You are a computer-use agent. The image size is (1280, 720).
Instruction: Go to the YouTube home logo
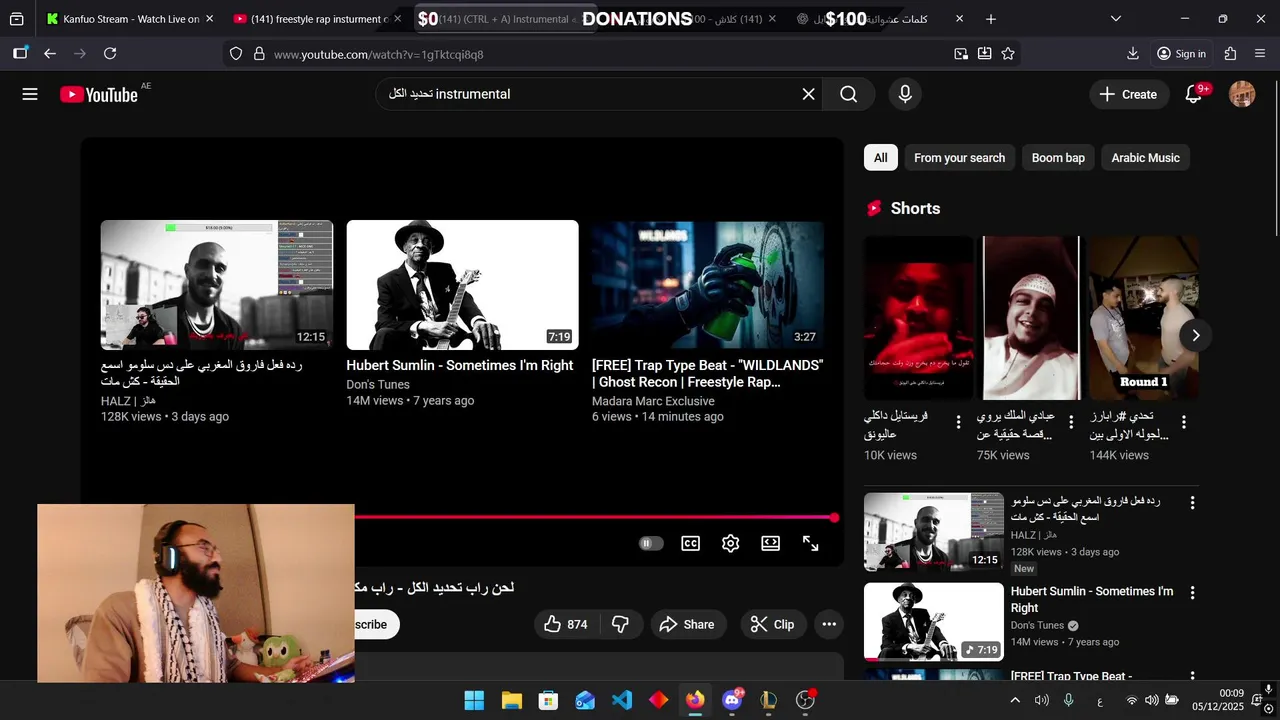98,94
